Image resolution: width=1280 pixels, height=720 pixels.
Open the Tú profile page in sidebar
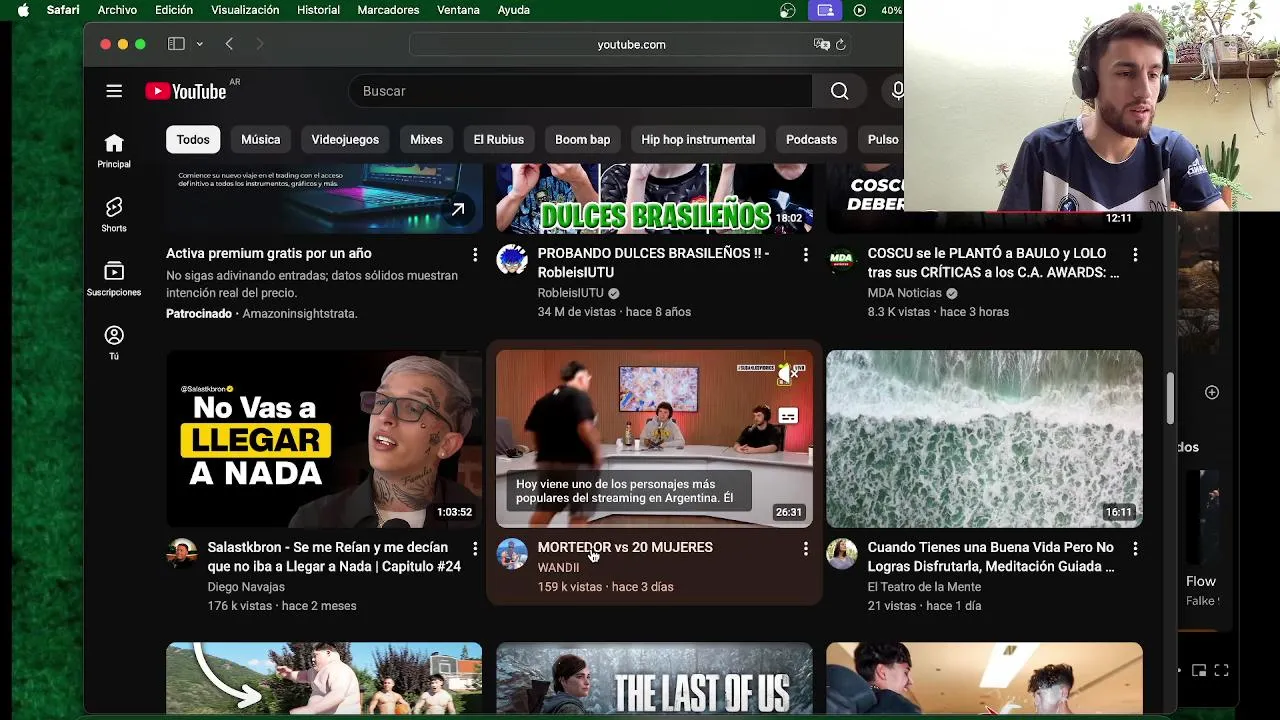coord(114,343)
